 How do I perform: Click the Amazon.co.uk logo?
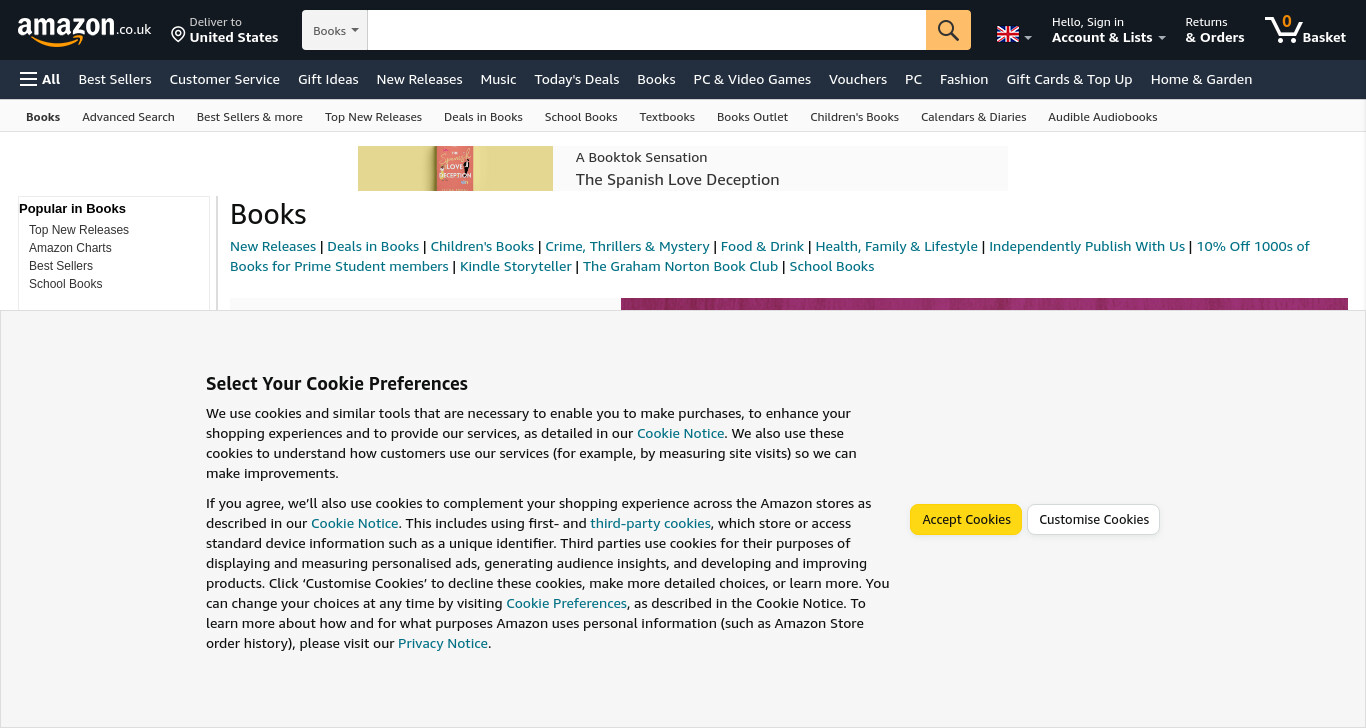[84, 30]
